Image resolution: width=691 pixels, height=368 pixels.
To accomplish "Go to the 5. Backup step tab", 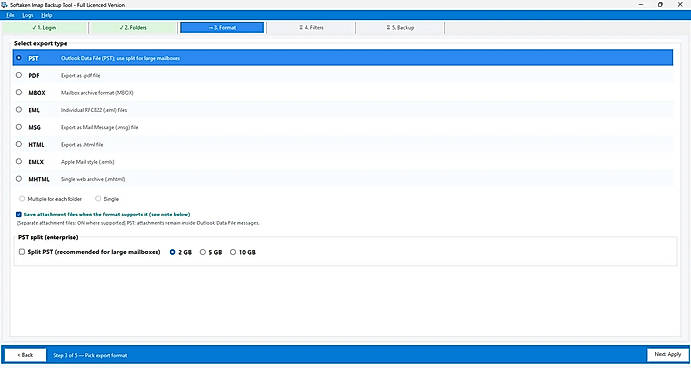I will point(400,27).
